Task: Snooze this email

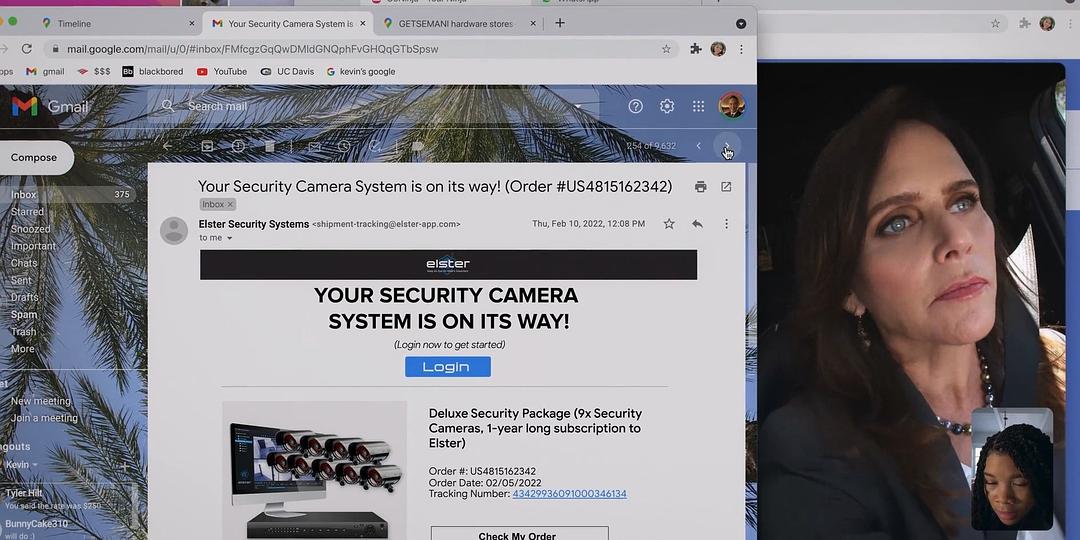Action: click(x=344, y=146)
